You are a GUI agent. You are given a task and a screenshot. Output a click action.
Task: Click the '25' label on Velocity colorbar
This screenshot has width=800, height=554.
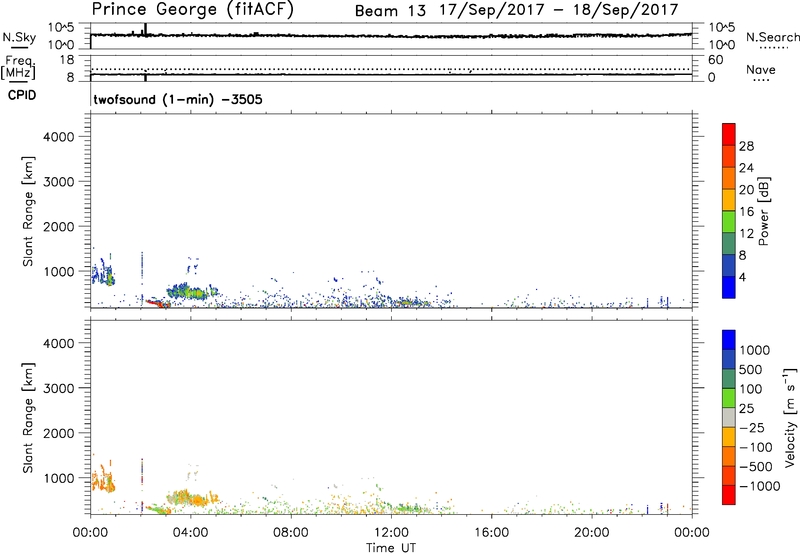pos(747,409)
